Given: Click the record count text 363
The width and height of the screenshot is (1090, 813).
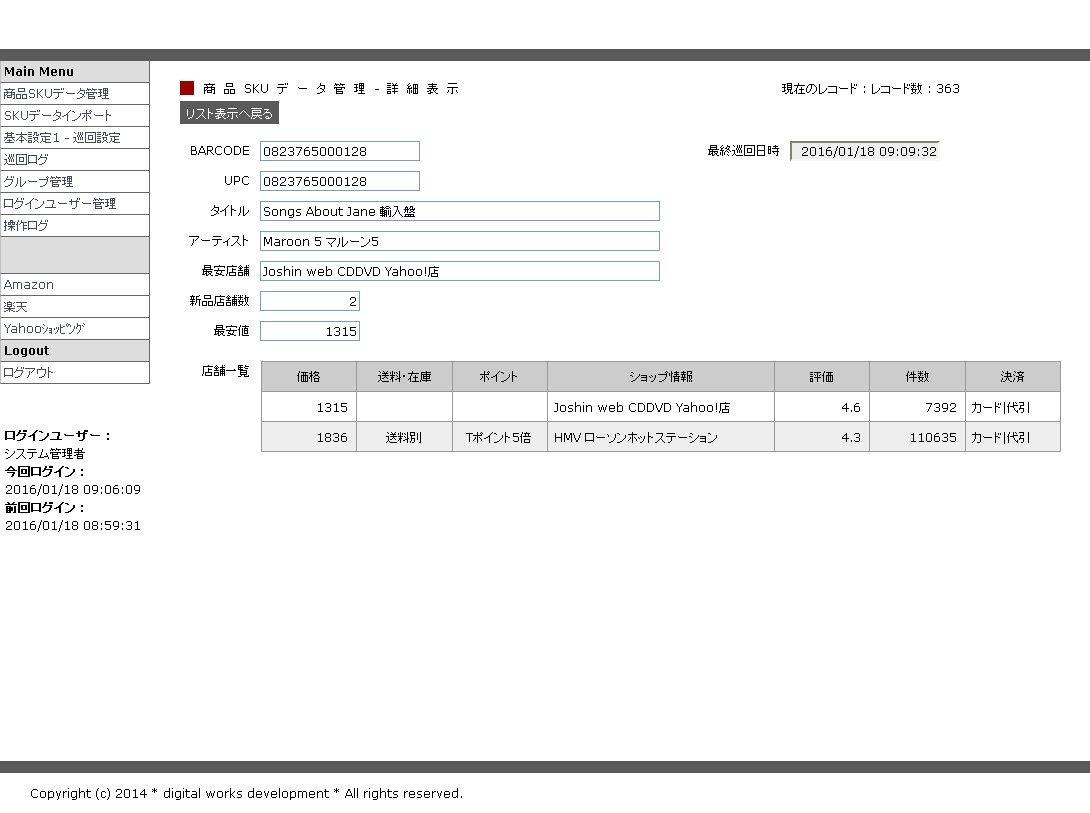Looking at the screenshot, I should (947, 88).
